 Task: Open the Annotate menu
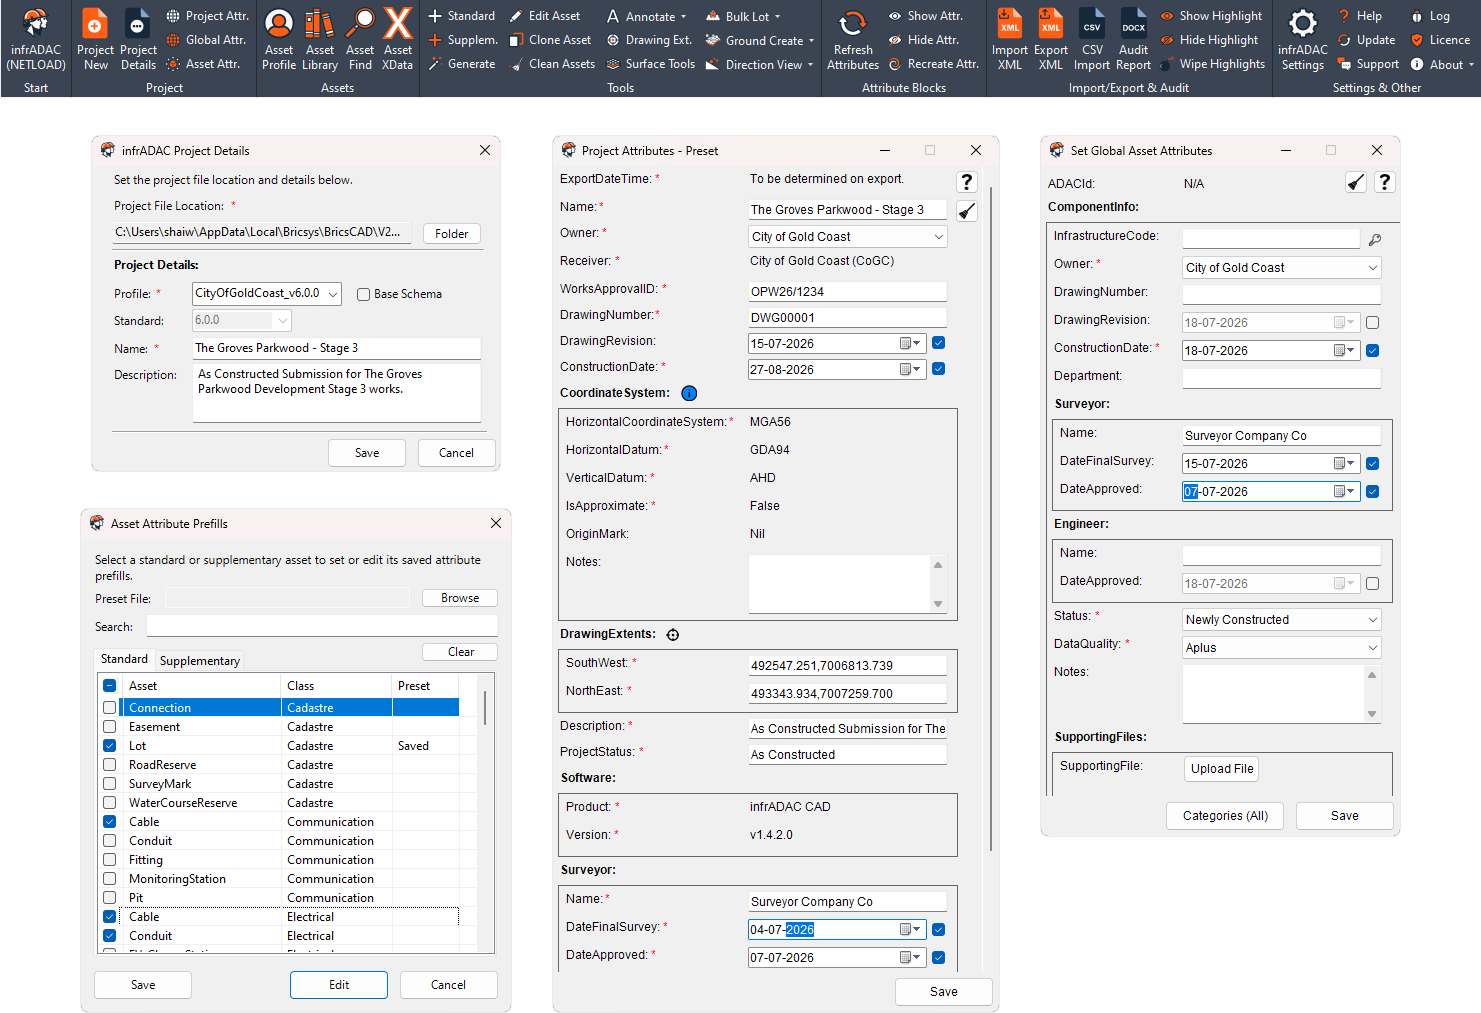coord(647,16)
